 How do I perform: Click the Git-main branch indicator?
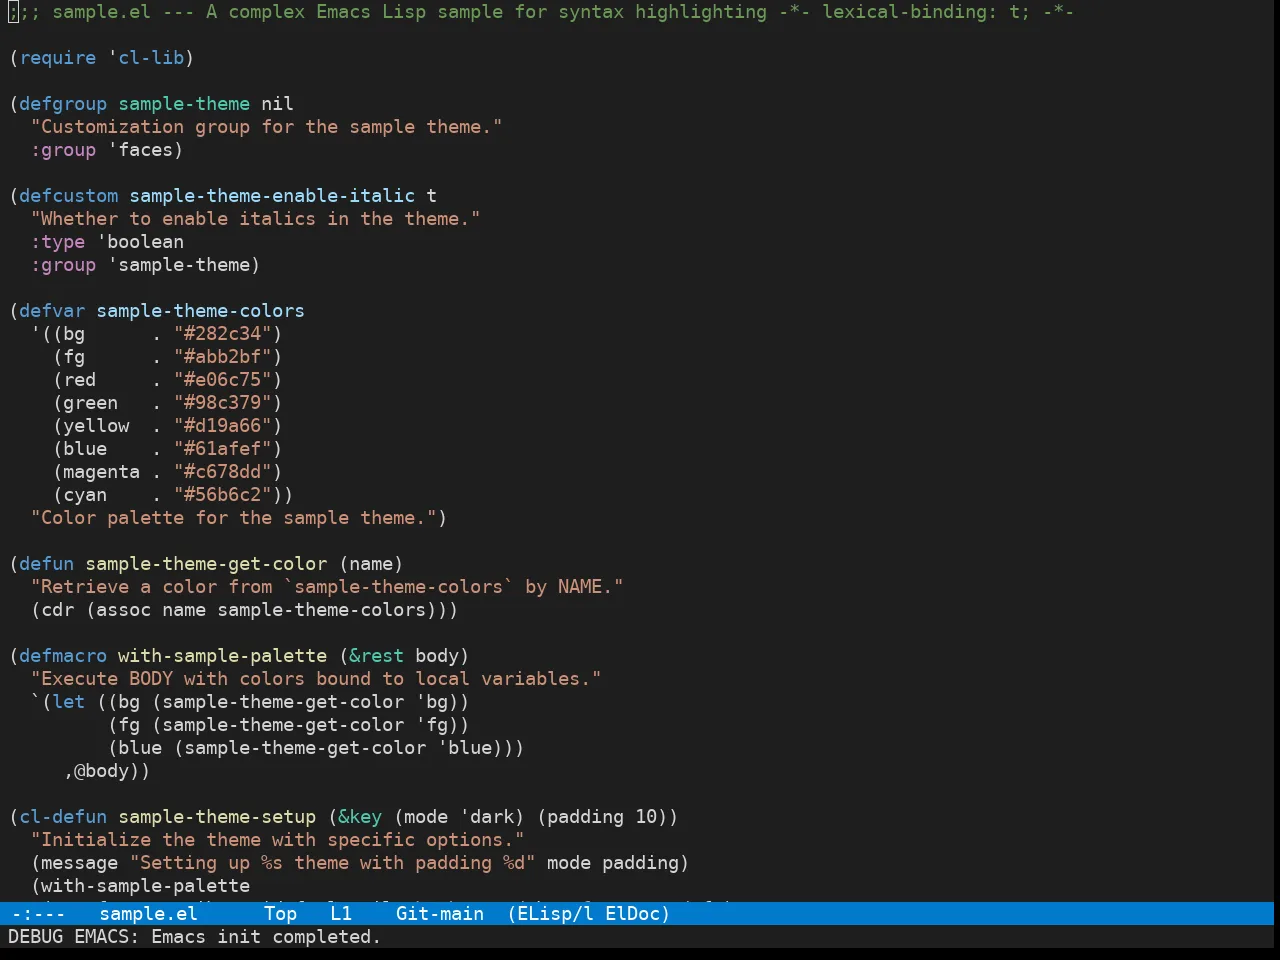pyautogui.click(x=440, y=913)
